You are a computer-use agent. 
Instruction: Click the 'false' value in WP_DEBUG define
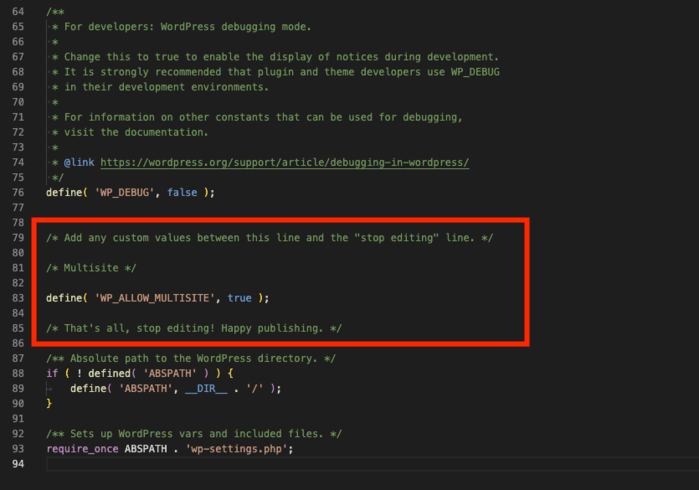pyautogui.click(x=182, y=193)
